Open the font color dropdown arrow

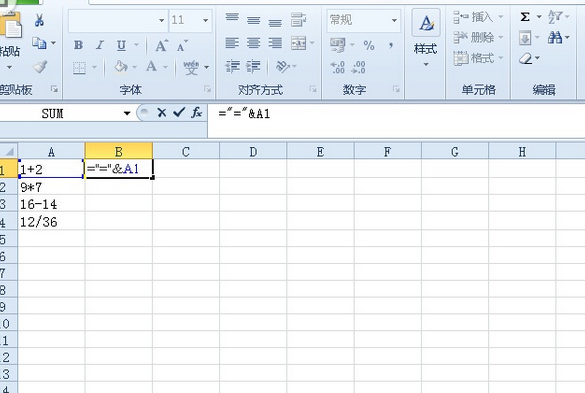(x=165, y=67)
